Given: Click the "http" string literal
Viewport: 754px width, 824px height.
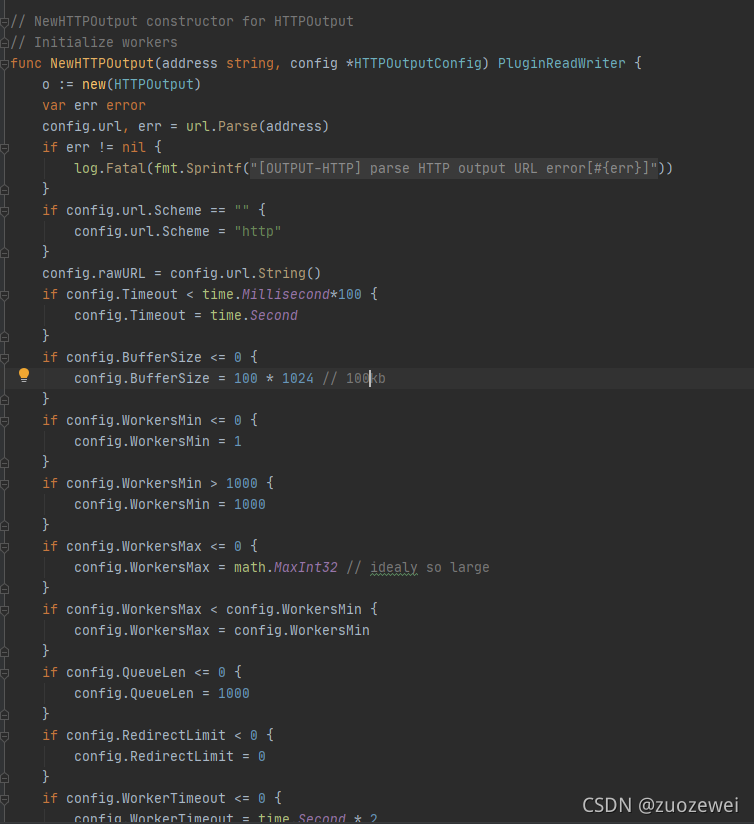Looking at the screenshot, I should [257, 232].
